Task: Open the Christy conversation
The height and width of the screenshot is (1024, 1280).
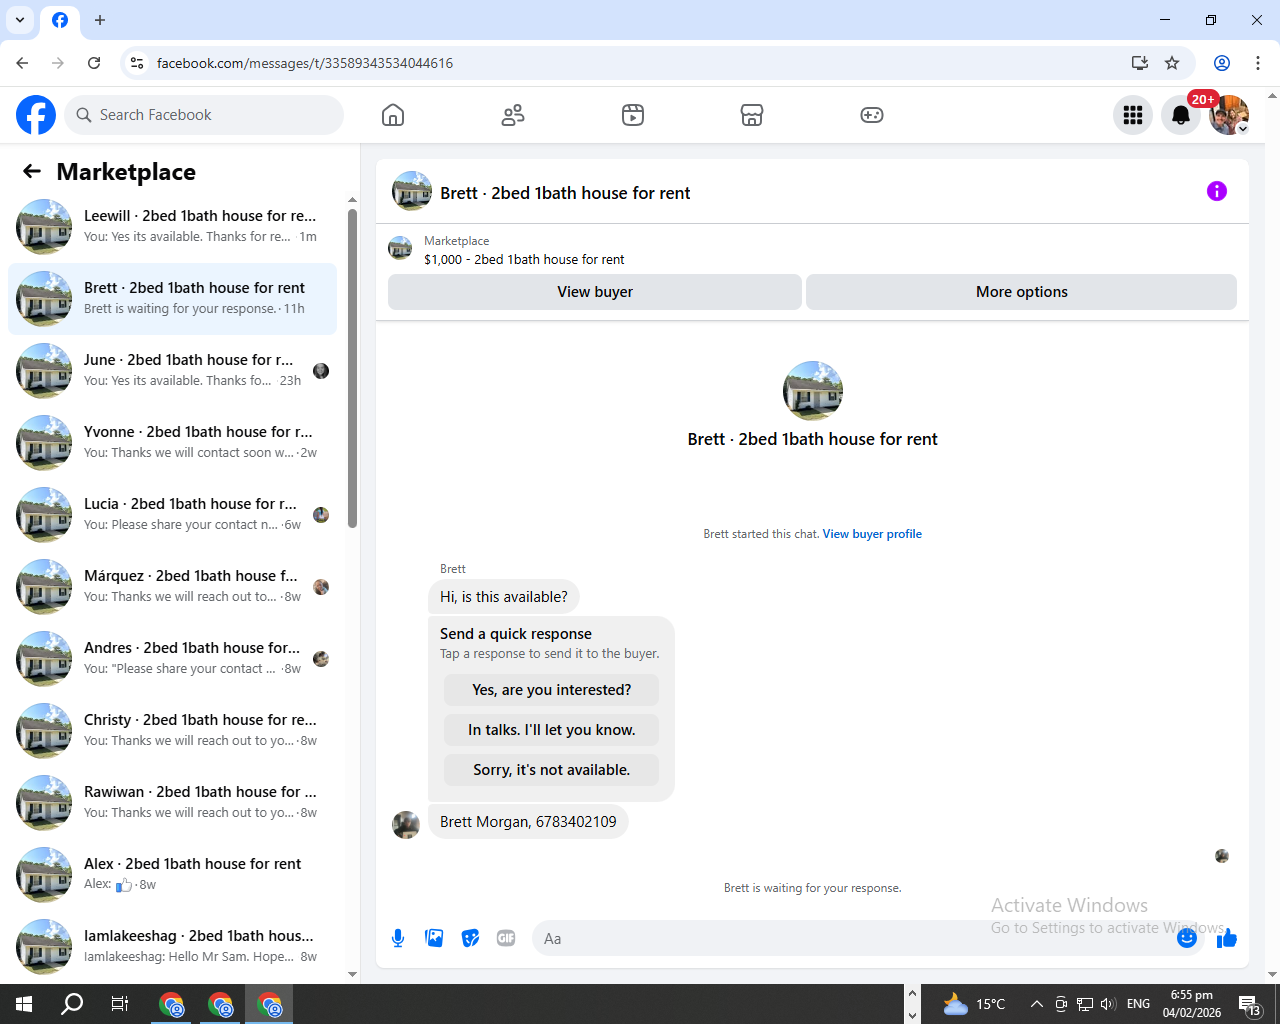Action: [x=172, y=730]
